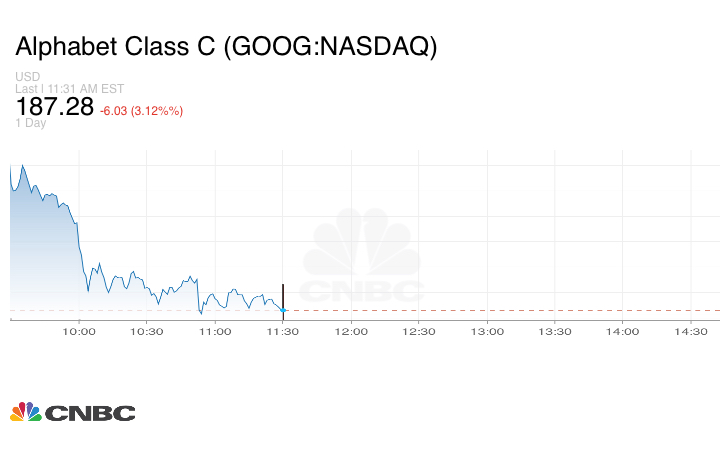Click the Alphabet Class C (GOOG:NASDAQ) title
This screenshot has height=450, width=720.
tap(226, 47)
